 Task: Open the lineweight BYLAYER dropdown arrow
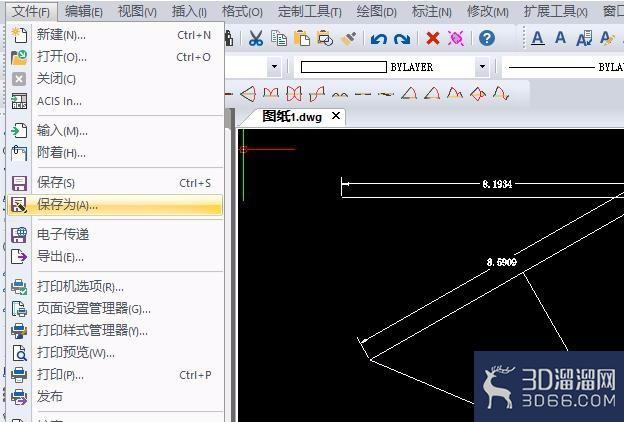pos(482,66)
